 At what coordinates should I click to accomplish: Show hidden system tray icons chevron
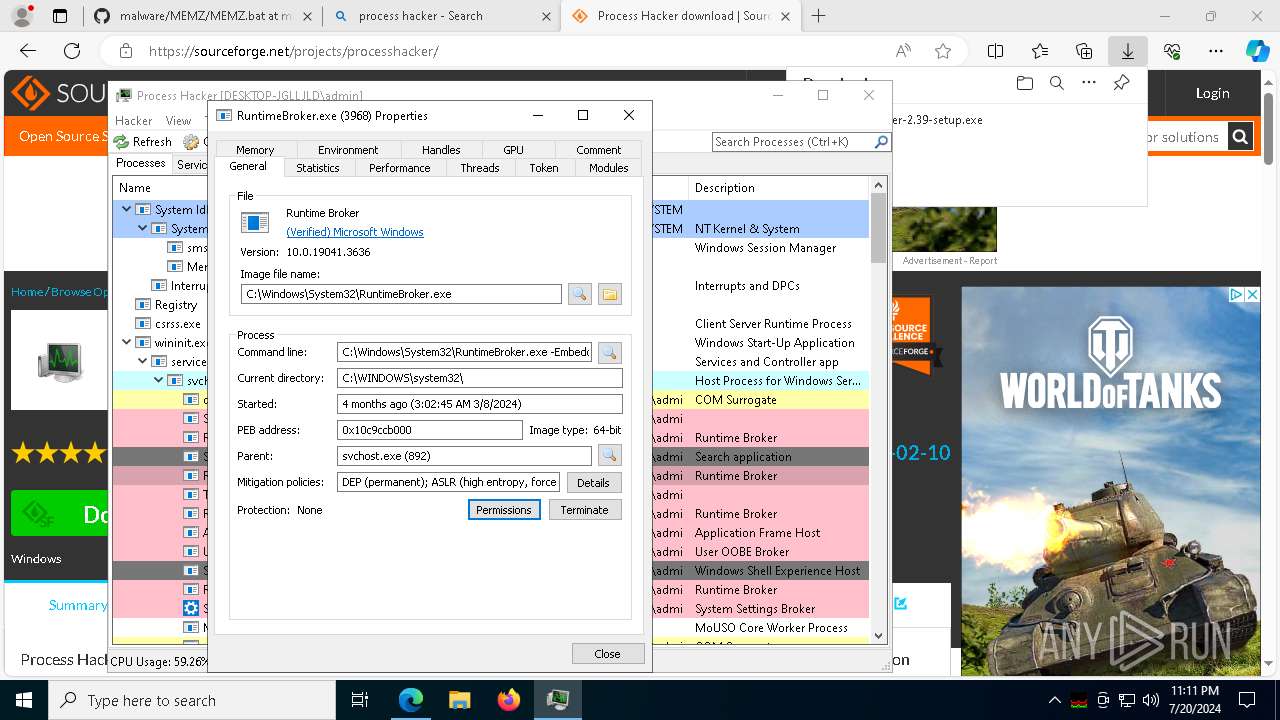point(1055,700)
